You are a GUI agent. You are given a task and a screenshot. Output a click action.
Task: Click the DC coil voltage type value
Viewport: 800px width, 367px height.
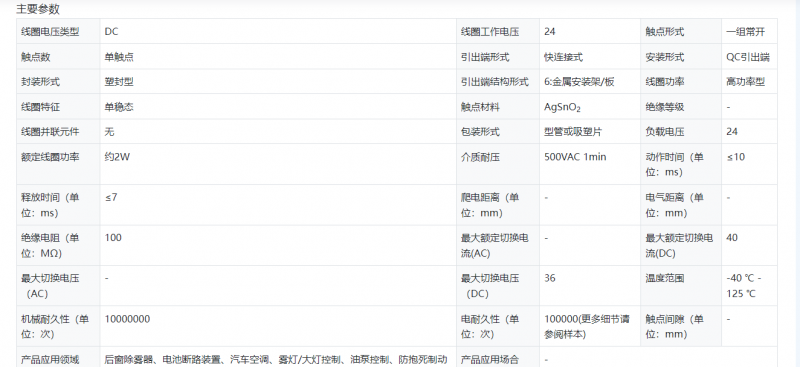pyautogui.click(x=111, y=32)
